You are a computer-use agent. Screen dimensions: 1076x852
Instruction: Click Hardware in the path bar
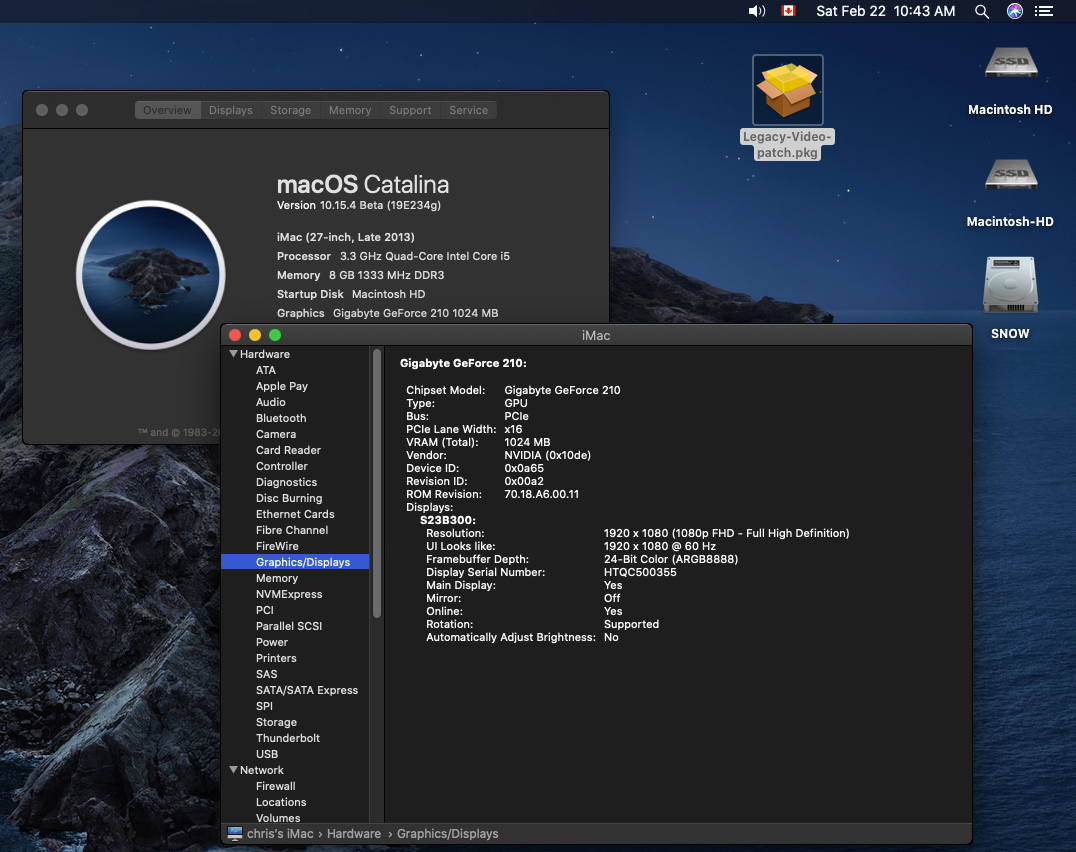[353, 833]
